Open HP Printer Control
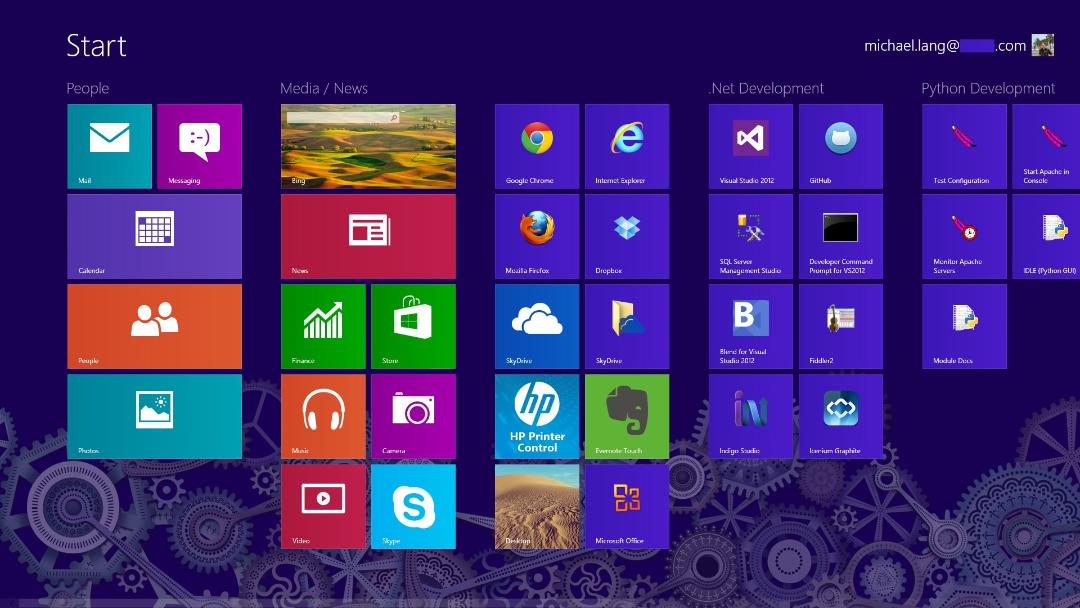 (x=537, y=417)
